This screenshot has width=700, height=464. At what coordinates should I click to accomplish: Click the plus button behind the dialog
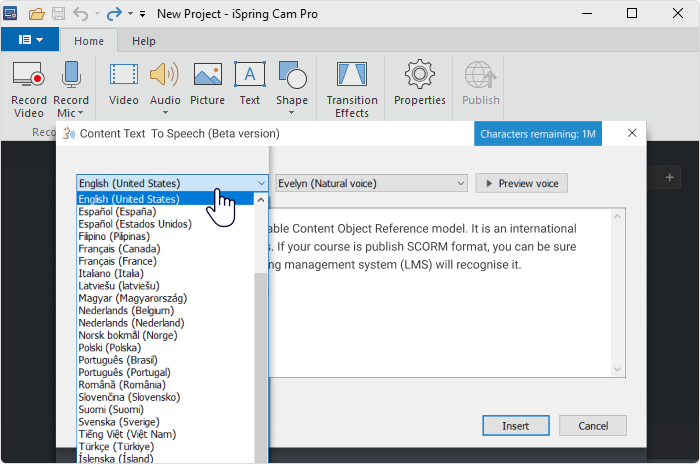click(x=669, y=177)
